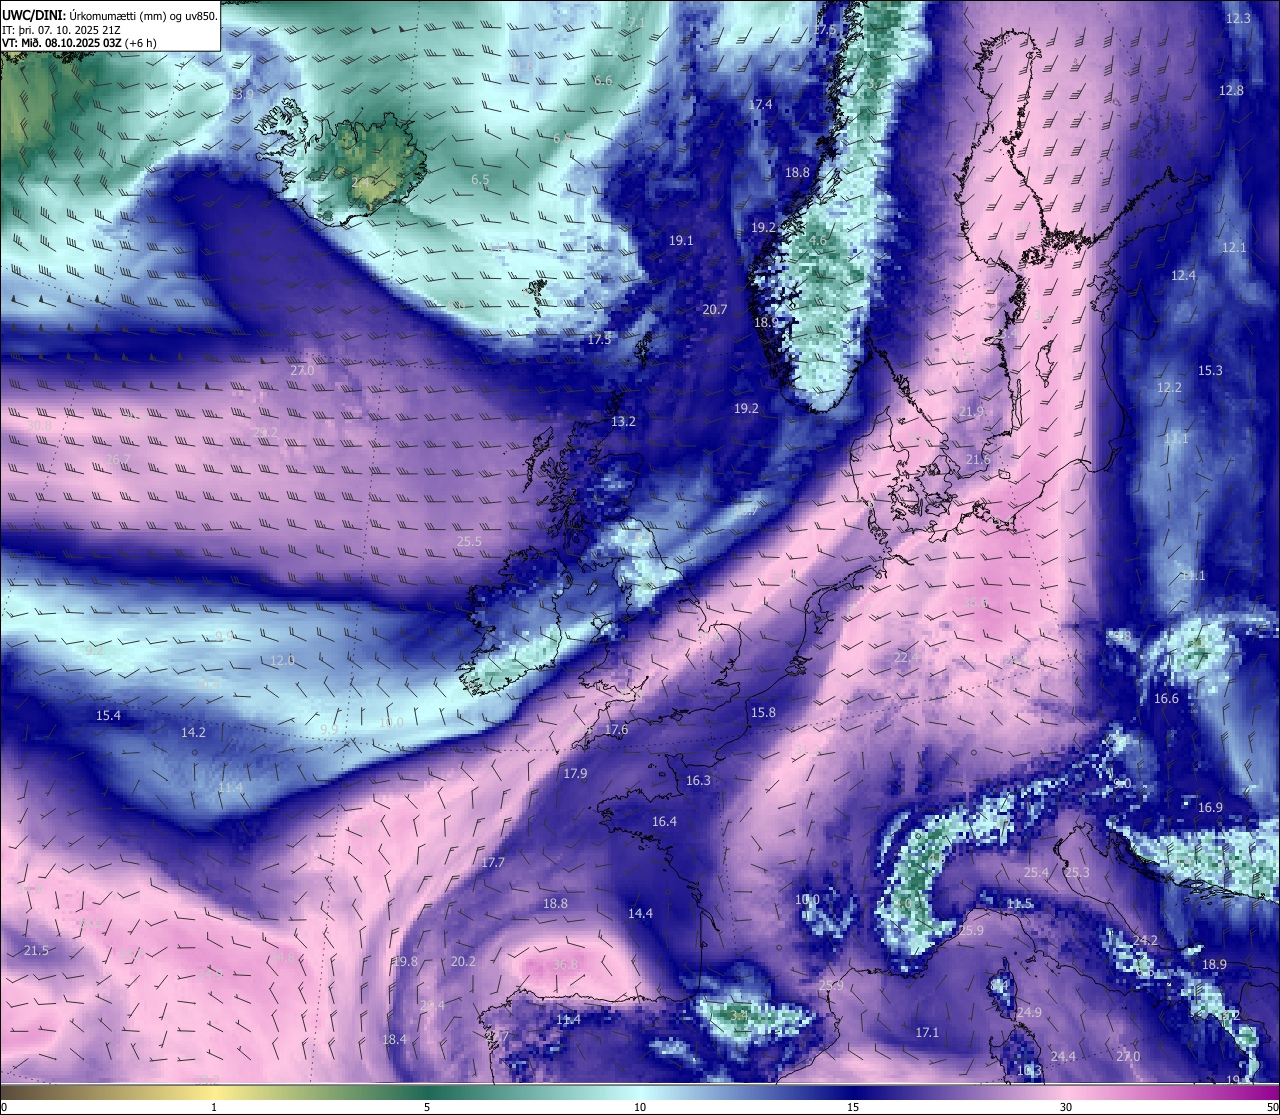
Task: Click the map value 18.4 west of Portugal
Action: (x=395, y=1040)
